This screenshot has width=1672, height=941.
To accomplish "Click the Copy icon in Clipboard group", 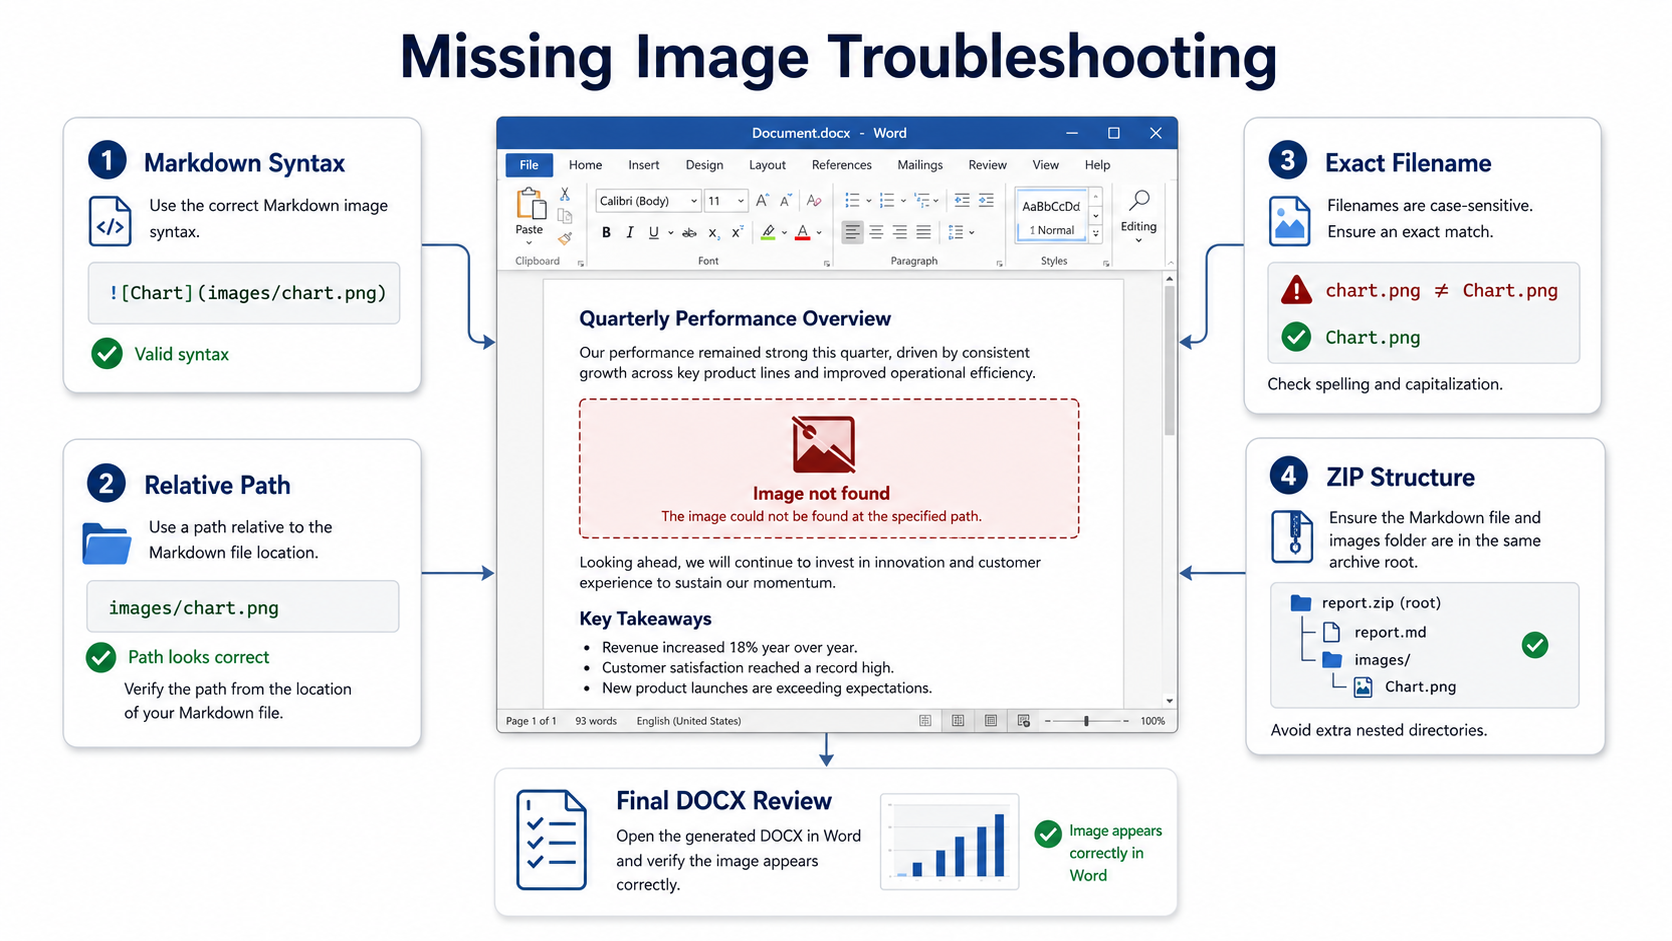I will tap(564, 216).
